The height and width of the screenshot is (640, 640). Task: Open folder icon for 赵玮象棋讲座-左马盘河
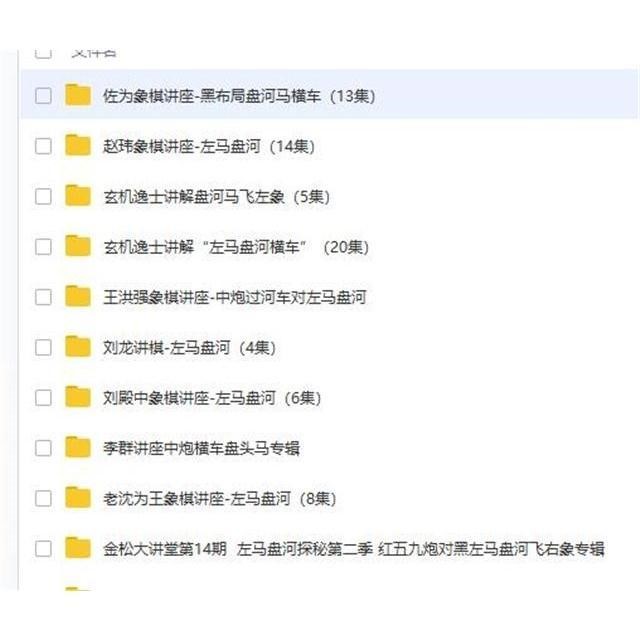pos(78,145)
